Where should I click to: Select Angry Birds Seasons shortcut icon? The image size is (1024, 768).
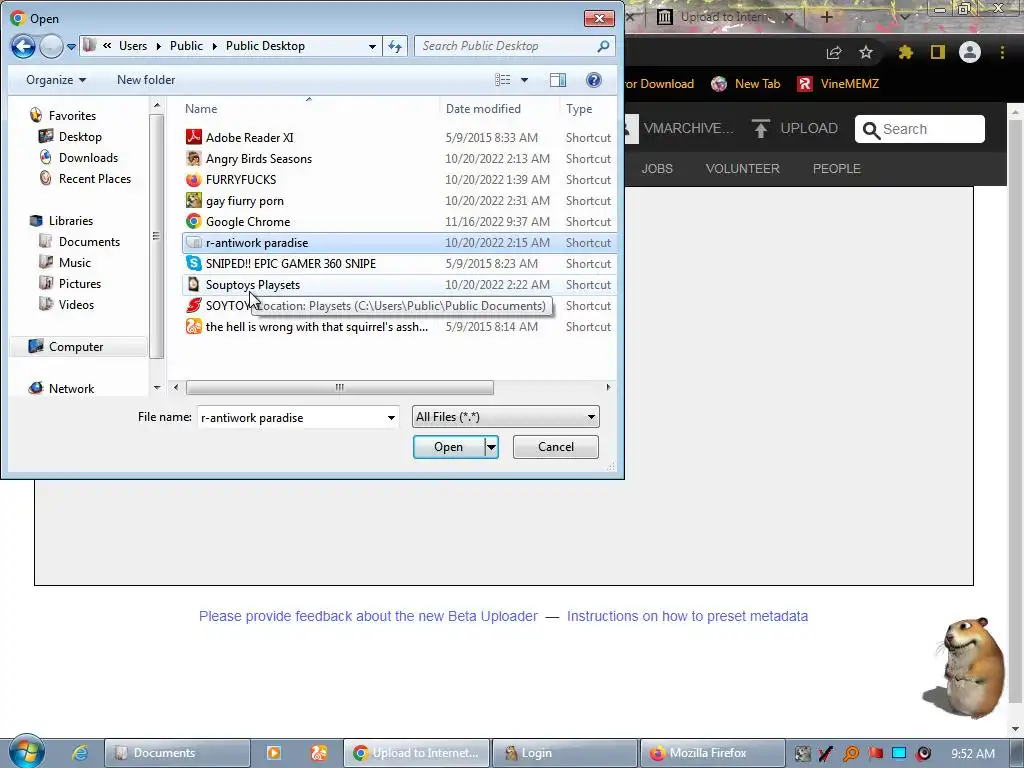pos(193,158)
